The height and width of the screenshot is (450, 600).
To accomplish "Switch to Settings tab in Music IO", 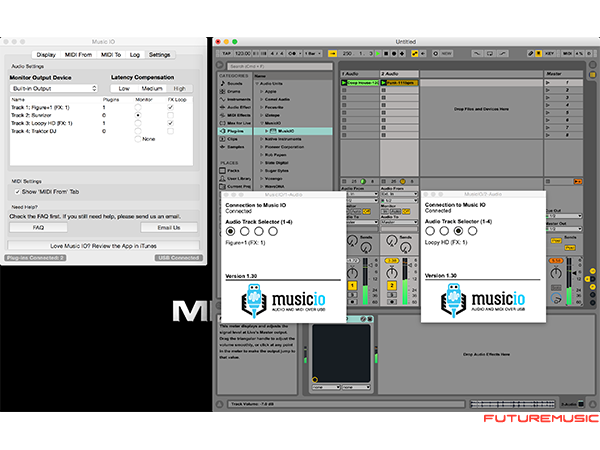I will tap(160, 55).
